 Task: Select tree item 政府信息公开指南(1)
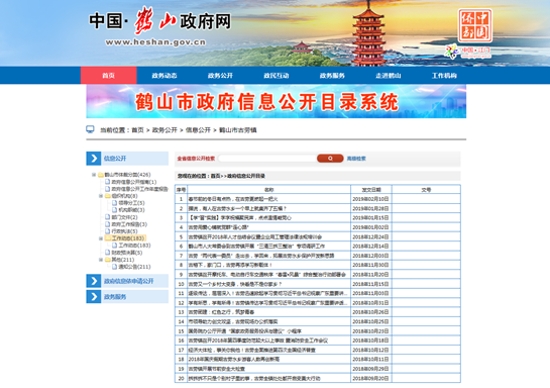[134, 182]
